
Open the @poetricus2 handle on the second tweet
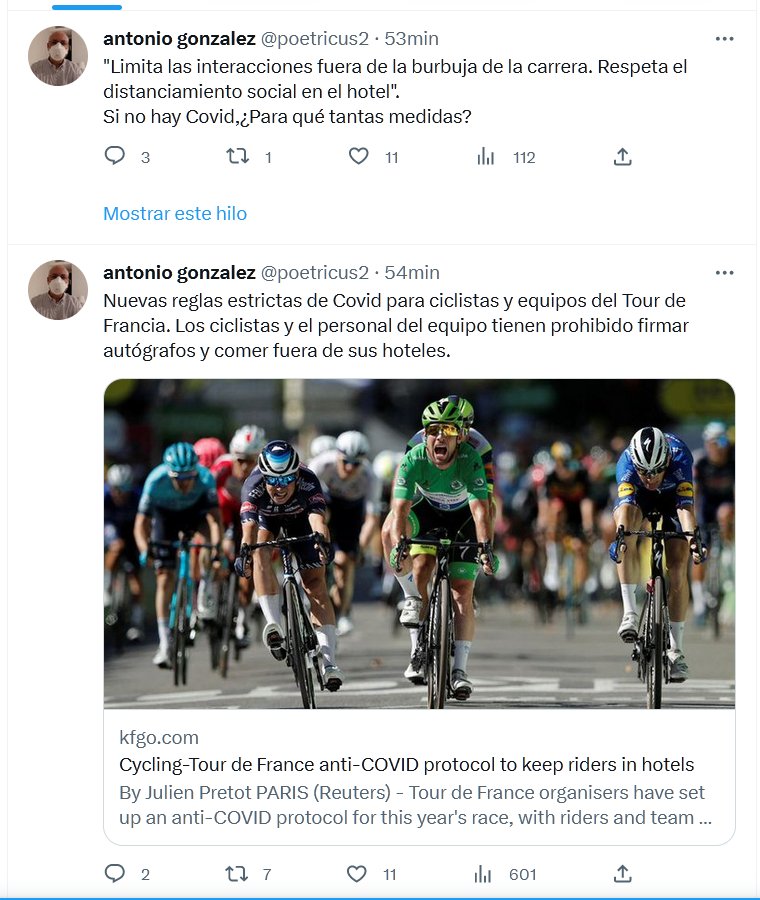click(x=314, y=272)
